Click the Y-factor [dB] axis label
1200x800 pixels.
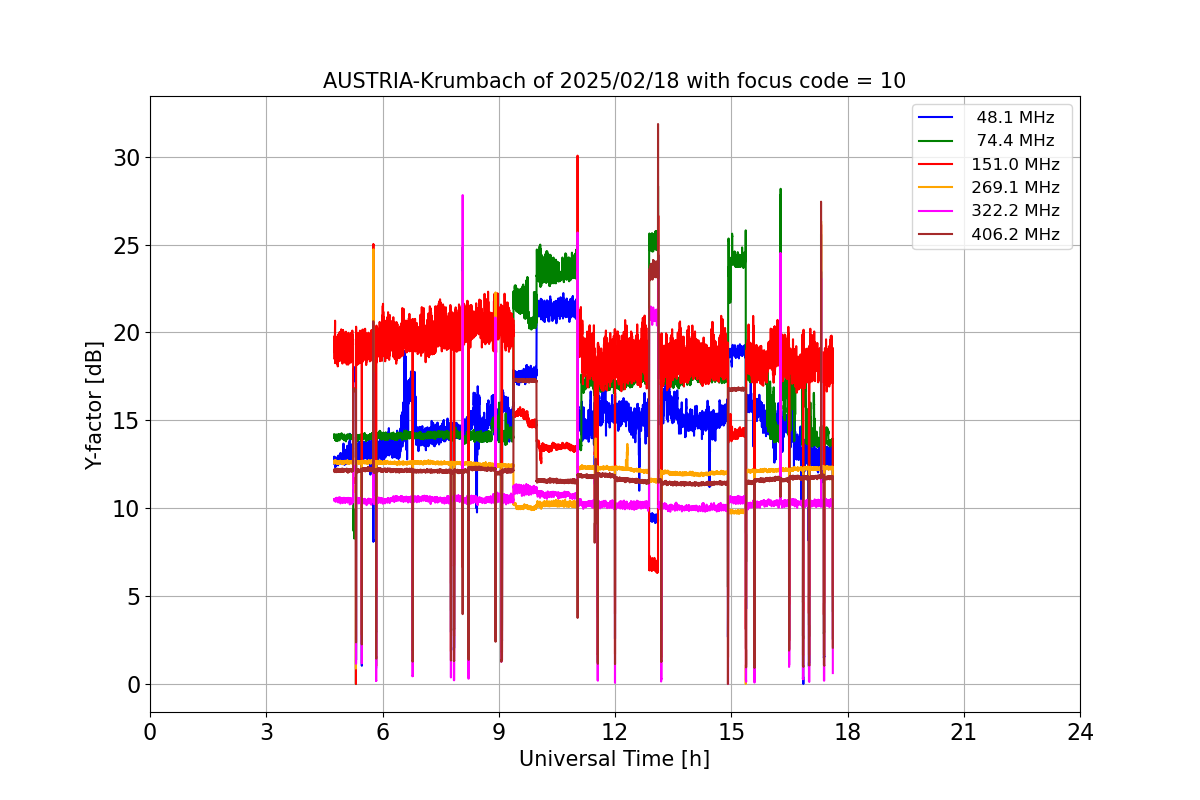click(94, 405)
